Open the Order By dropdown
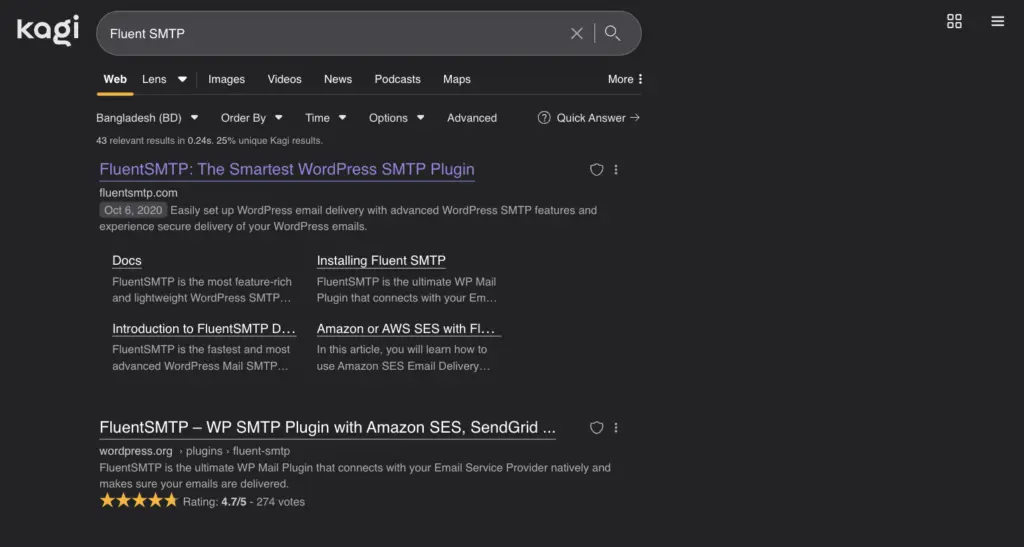This screenshot has width=1024, height=547. pos(251,117)
